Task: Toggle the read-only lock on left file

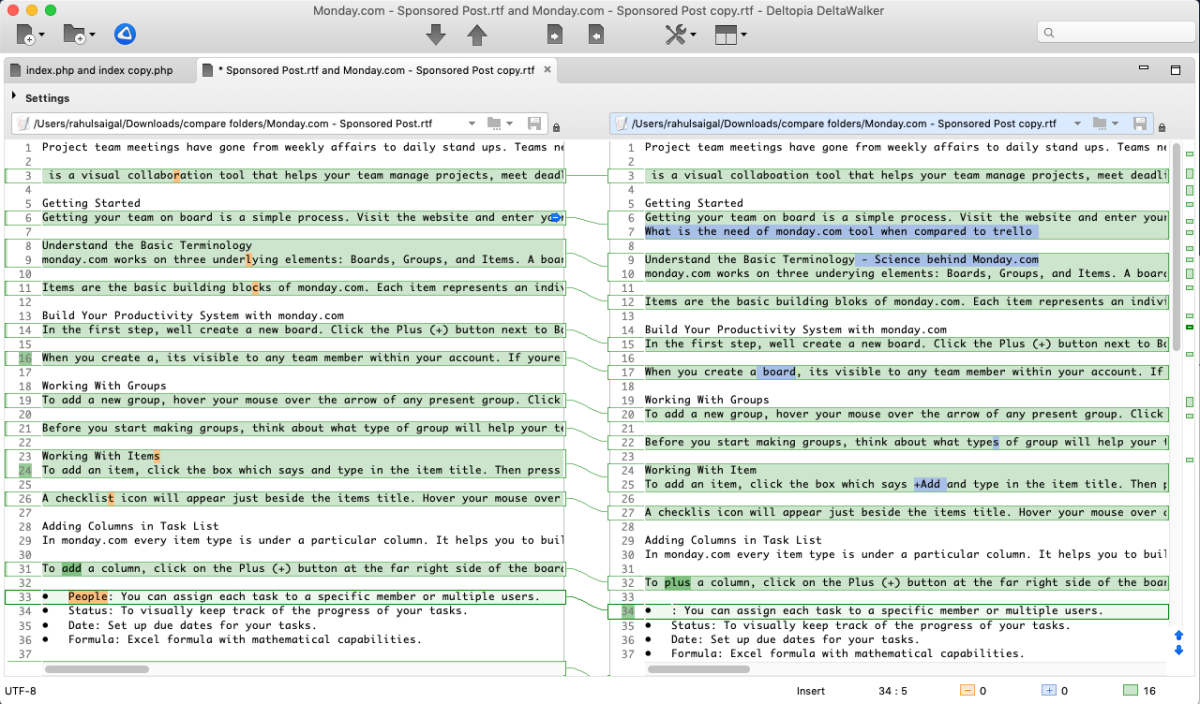Action: [x=557, y=127]
